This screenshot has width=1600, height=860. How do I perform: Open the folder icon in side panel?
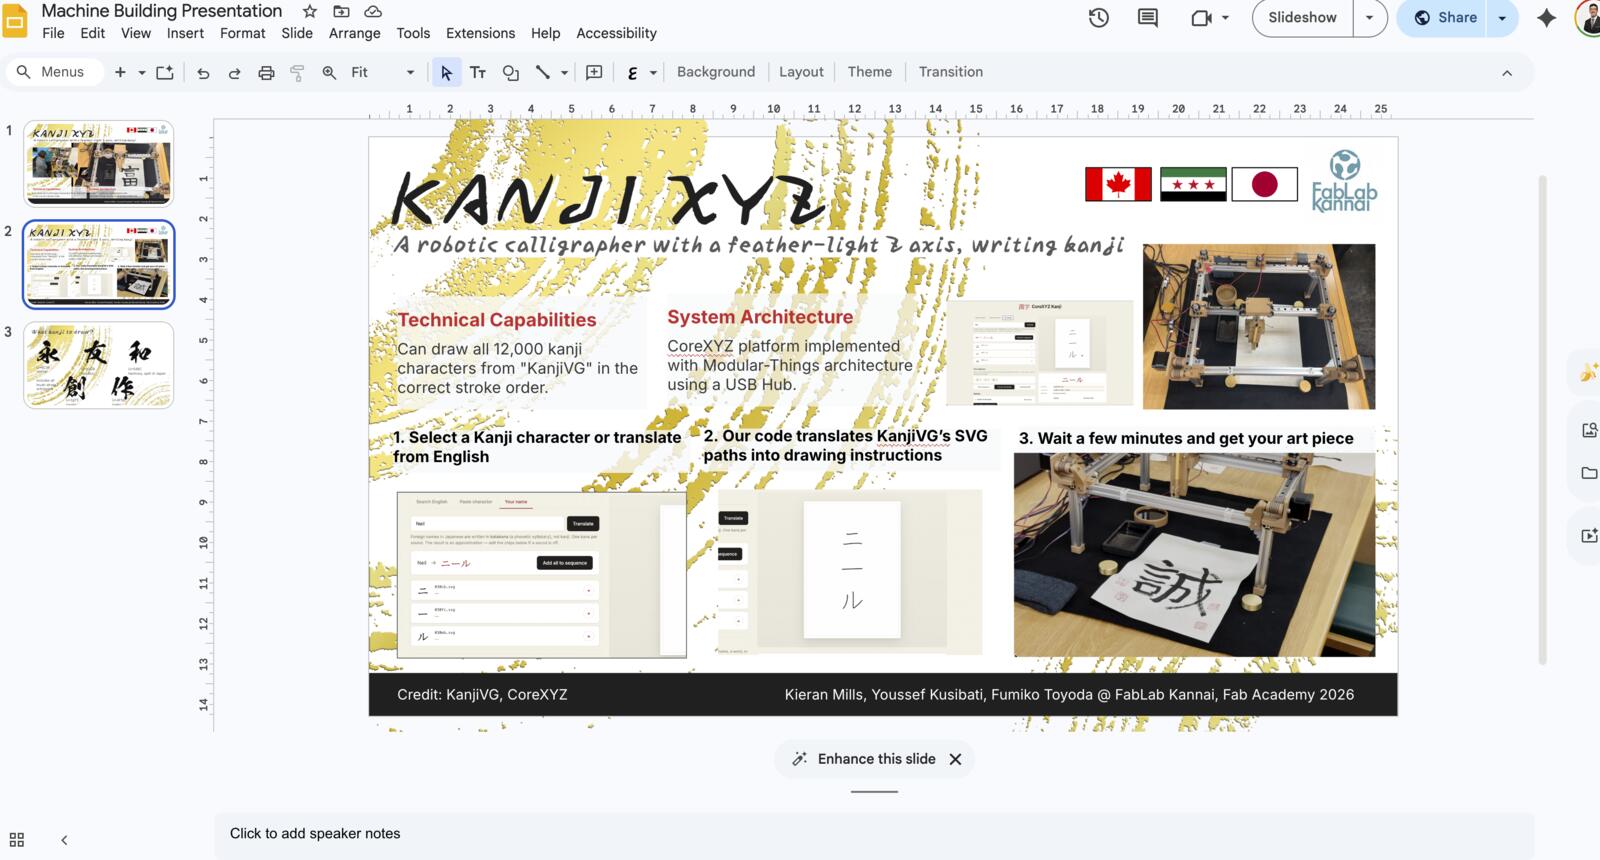[1588, 473]
